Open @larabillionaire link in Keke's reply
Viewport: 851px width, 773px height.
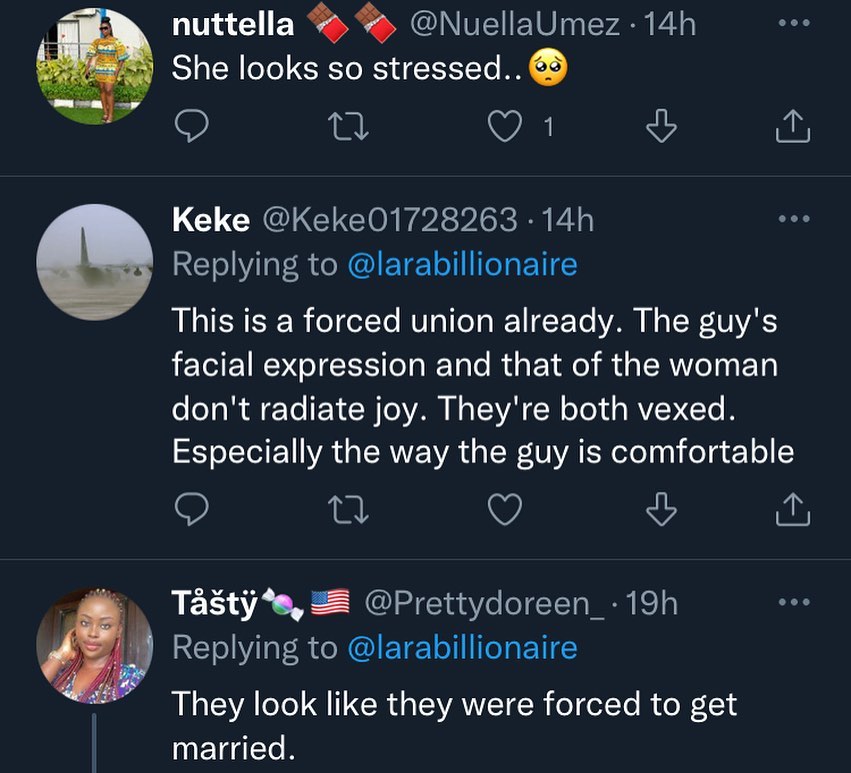461,264
